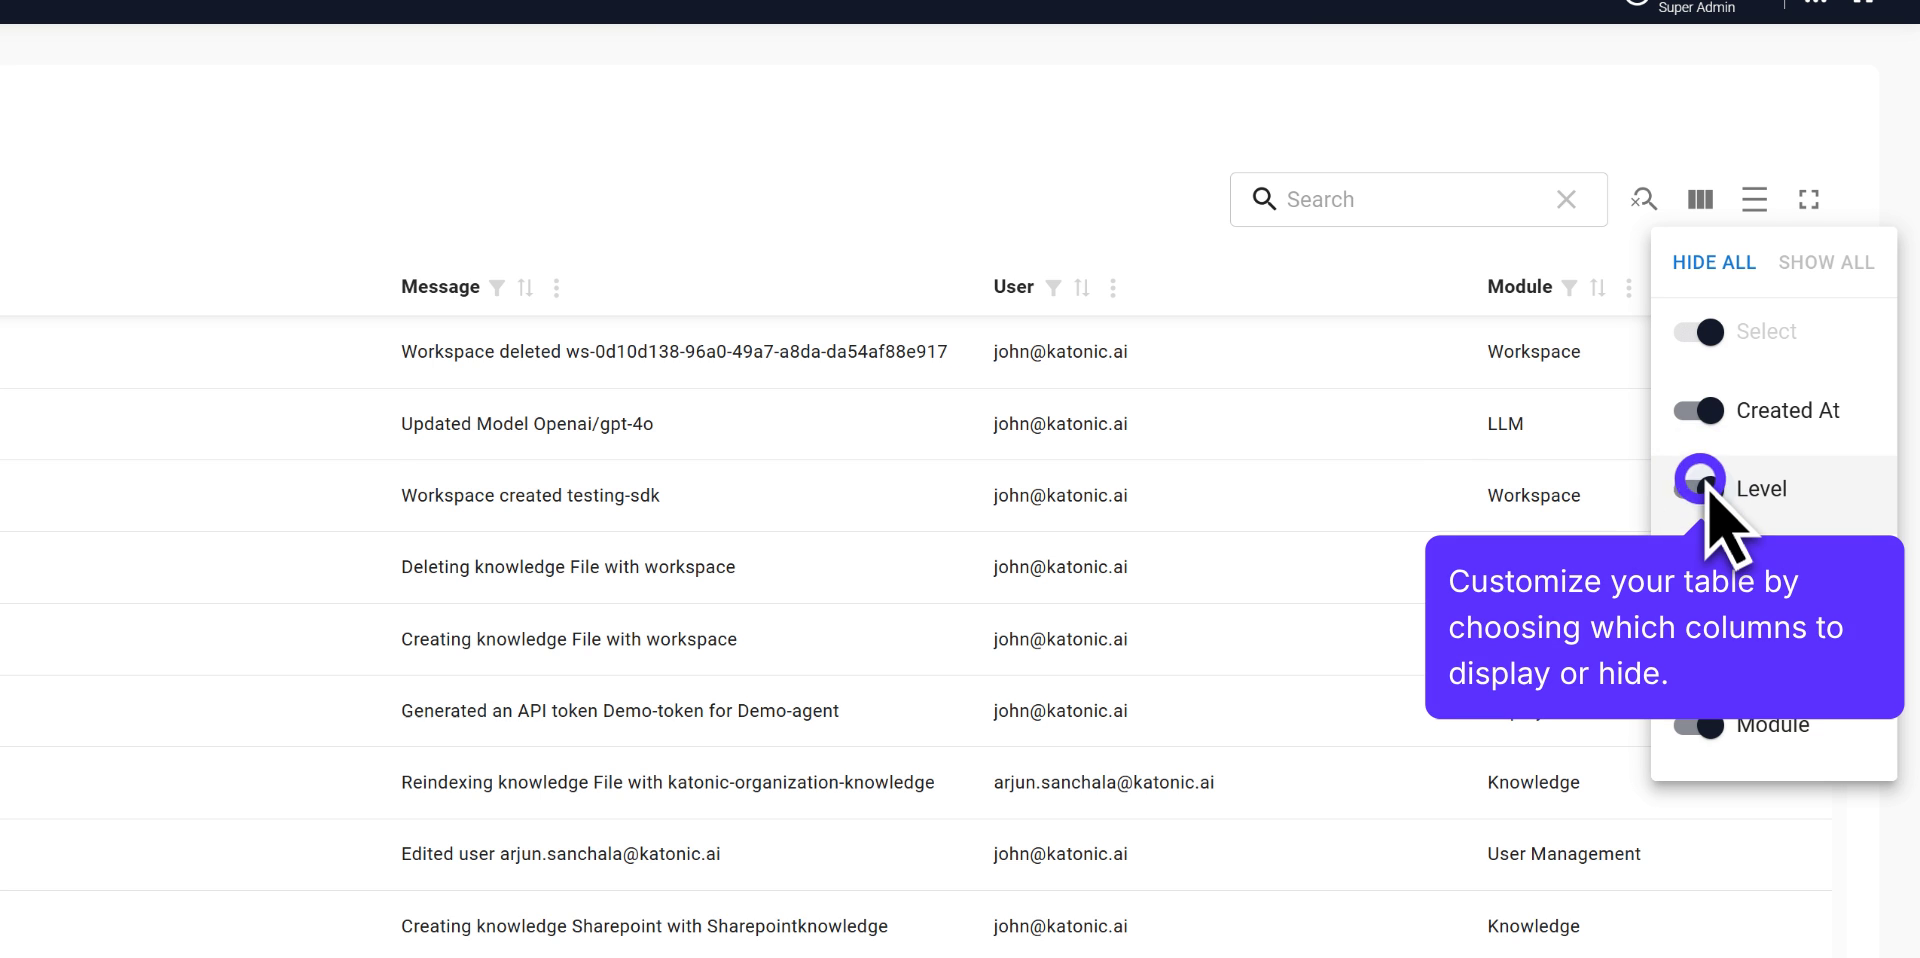Click HIDE ALL in the columns panel
The height and width of the screenshot is (958, 1920).
[1713, 262]
